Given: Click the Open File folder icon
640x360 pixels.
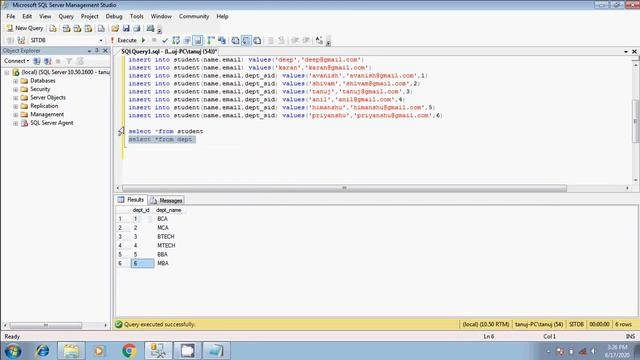Looking at the screenshot, I should click(115, 28).
